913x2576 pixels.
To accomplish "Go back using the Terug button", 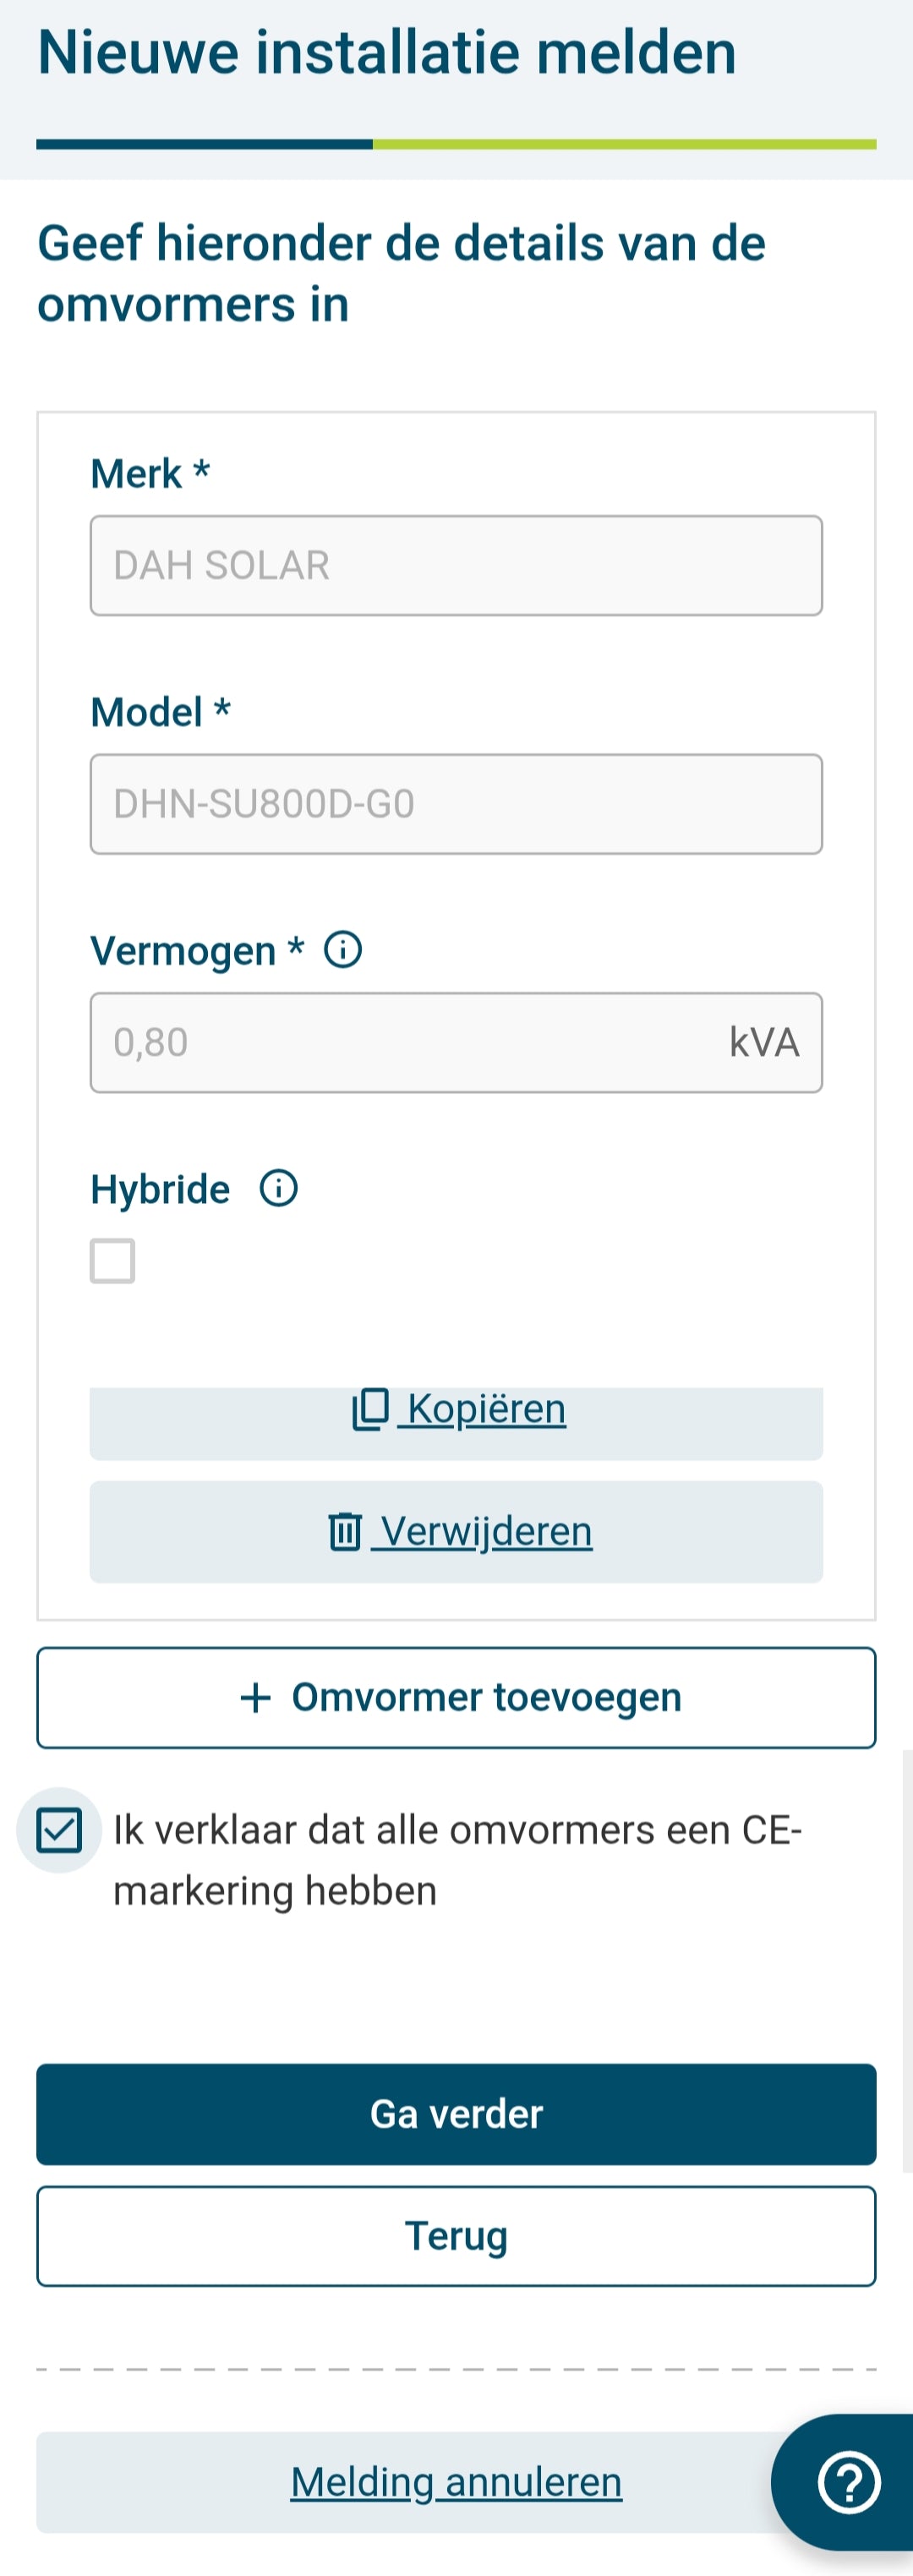I will [x=456, y=2235].
